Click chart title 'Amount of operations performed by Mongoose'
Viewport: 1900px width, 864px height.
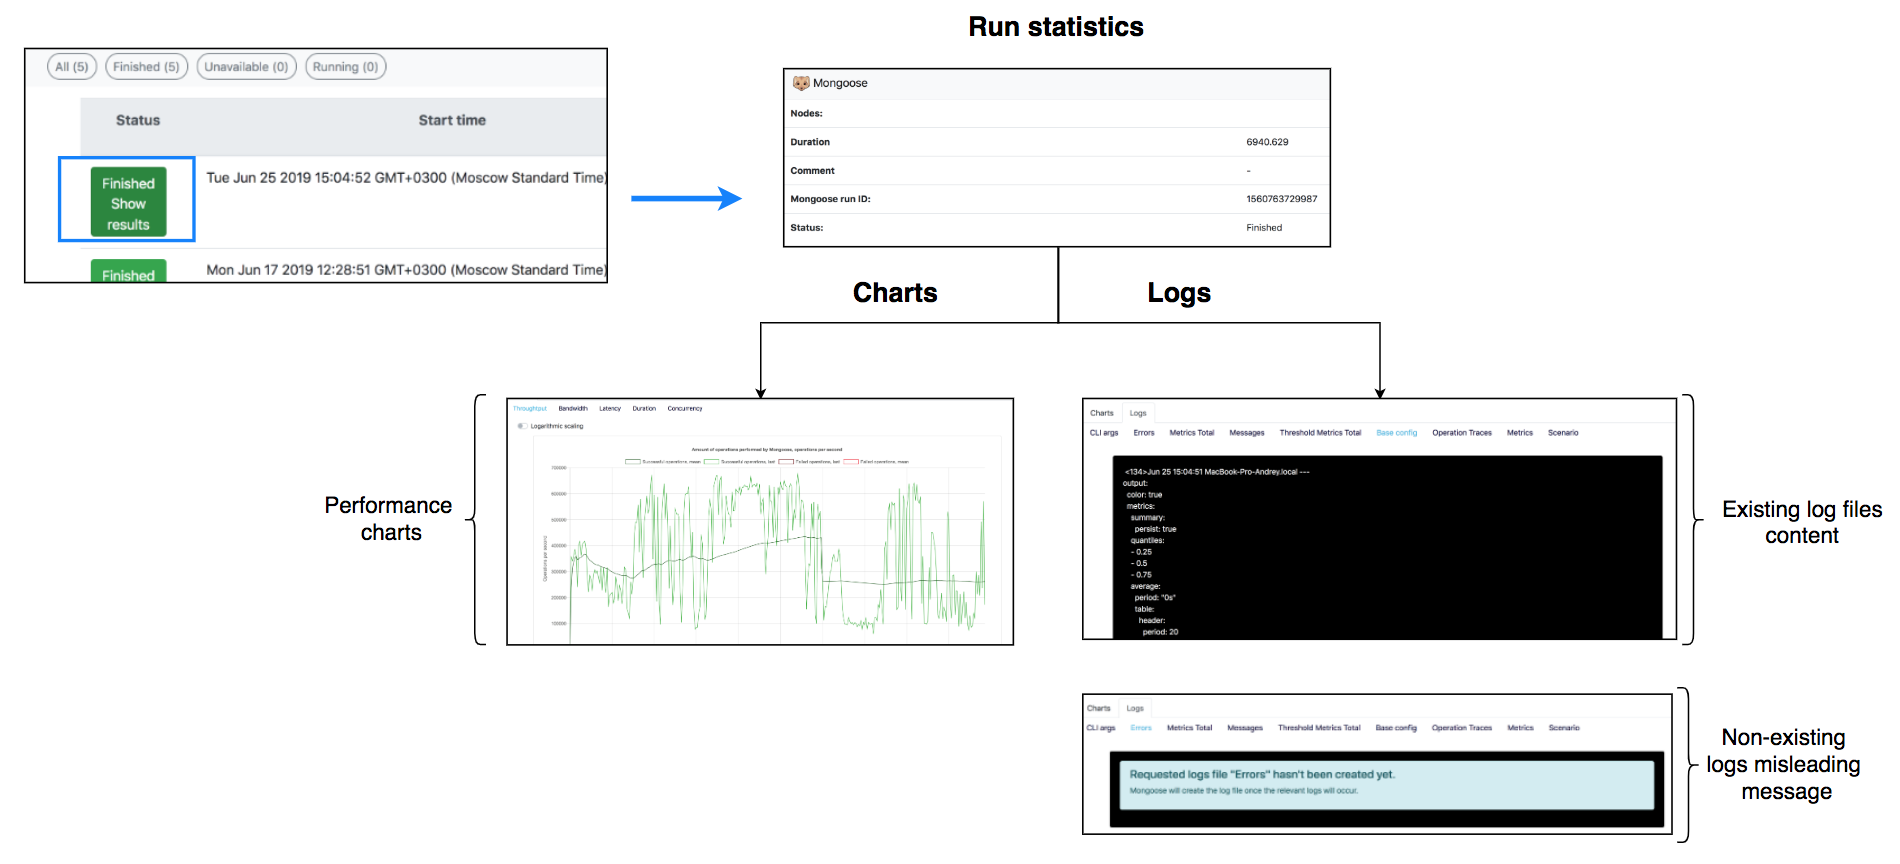[x=767, y=450]
